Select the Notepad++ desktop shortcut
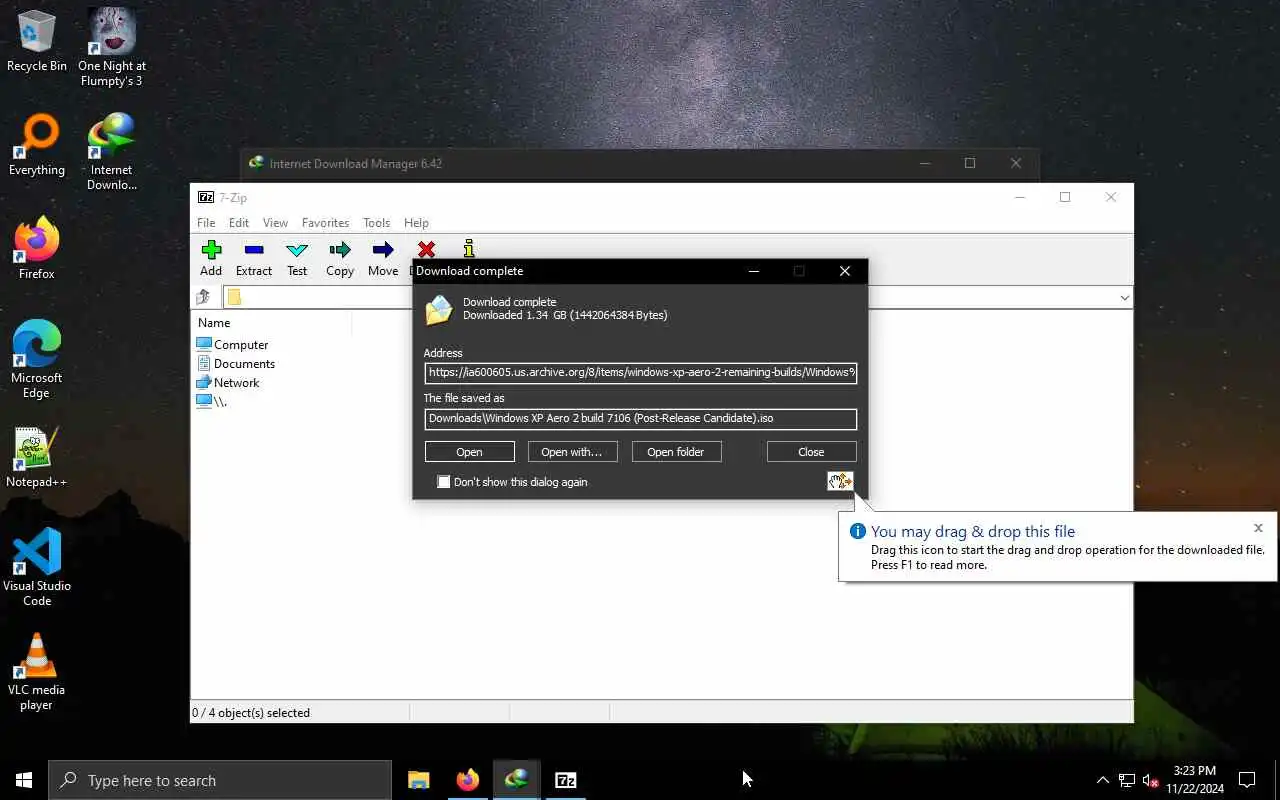Screen dimensions: 1280x800 (x=37, y=458)
